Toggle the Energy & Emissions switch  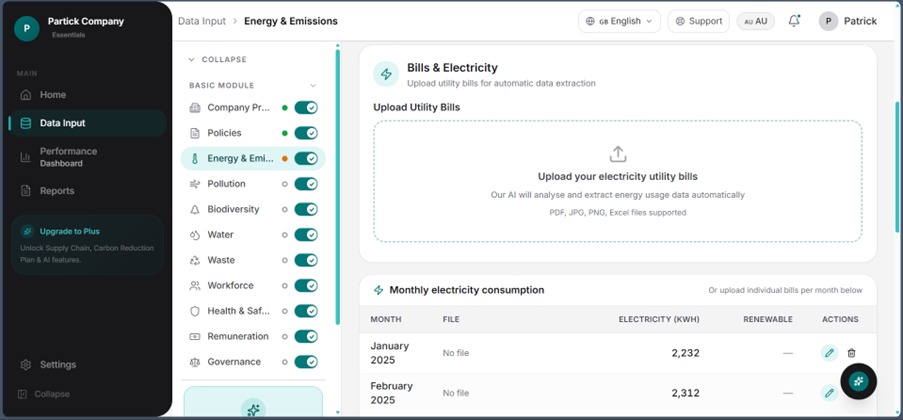tap(306, 158)
